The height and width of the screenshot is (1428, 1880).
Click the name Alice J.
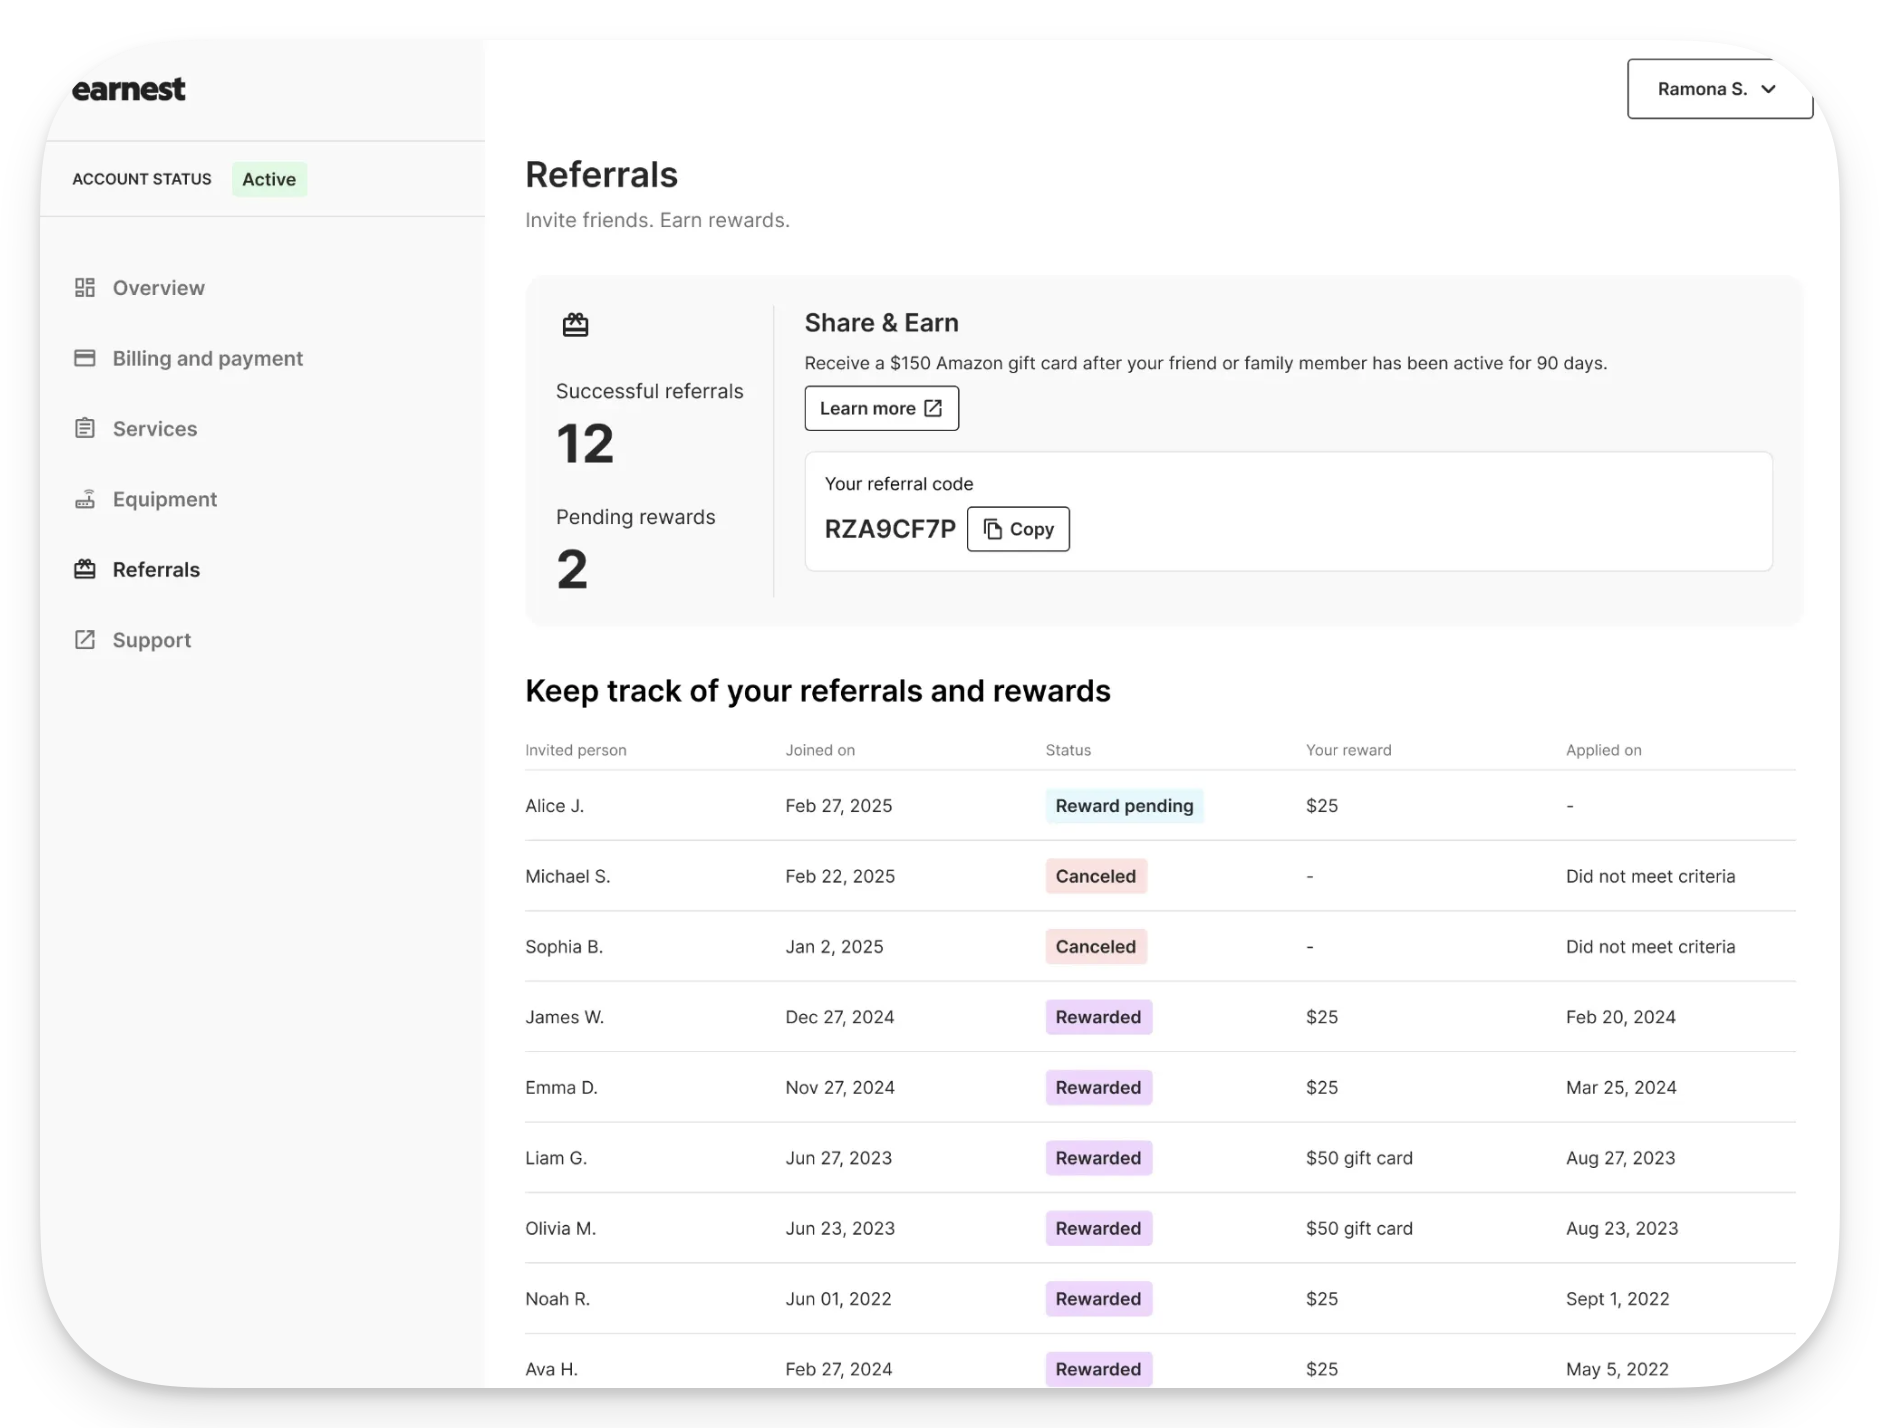click(554, 806)
